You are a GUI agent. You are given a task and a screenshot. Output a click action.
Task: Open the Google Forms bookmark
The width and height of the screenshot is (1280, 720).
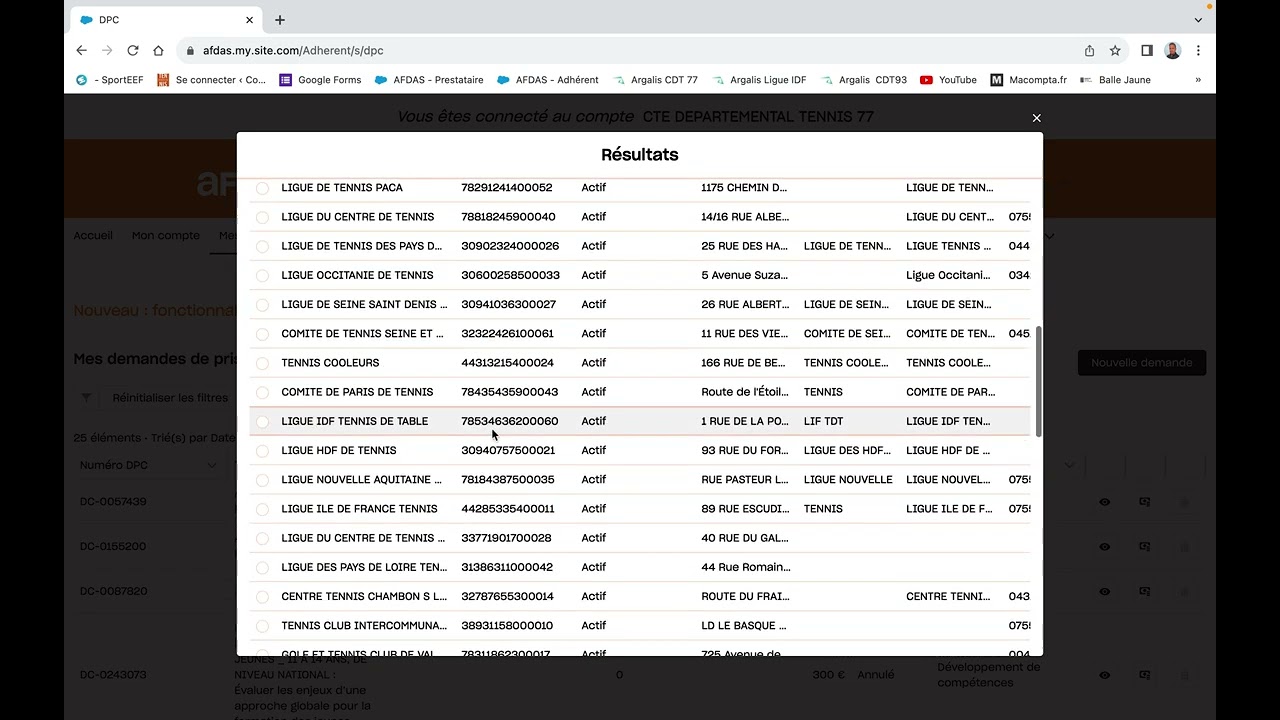click(x=320, y=80)
